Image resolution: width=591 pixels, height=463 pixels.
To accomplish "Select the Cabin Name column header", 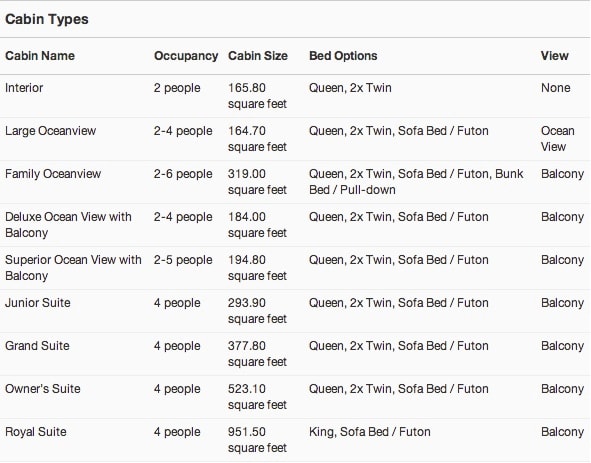I will [x=40, y=56].
